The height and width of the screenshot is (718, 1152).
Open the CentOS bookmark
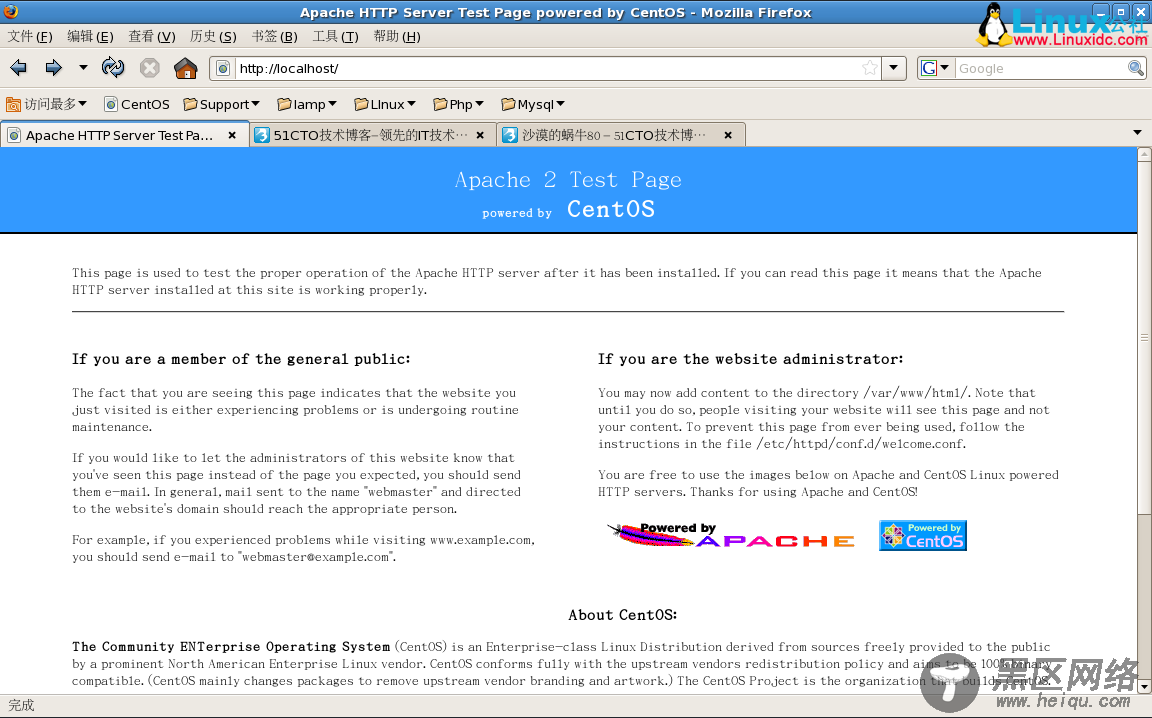pyautogui.click(x=137, y=104)
